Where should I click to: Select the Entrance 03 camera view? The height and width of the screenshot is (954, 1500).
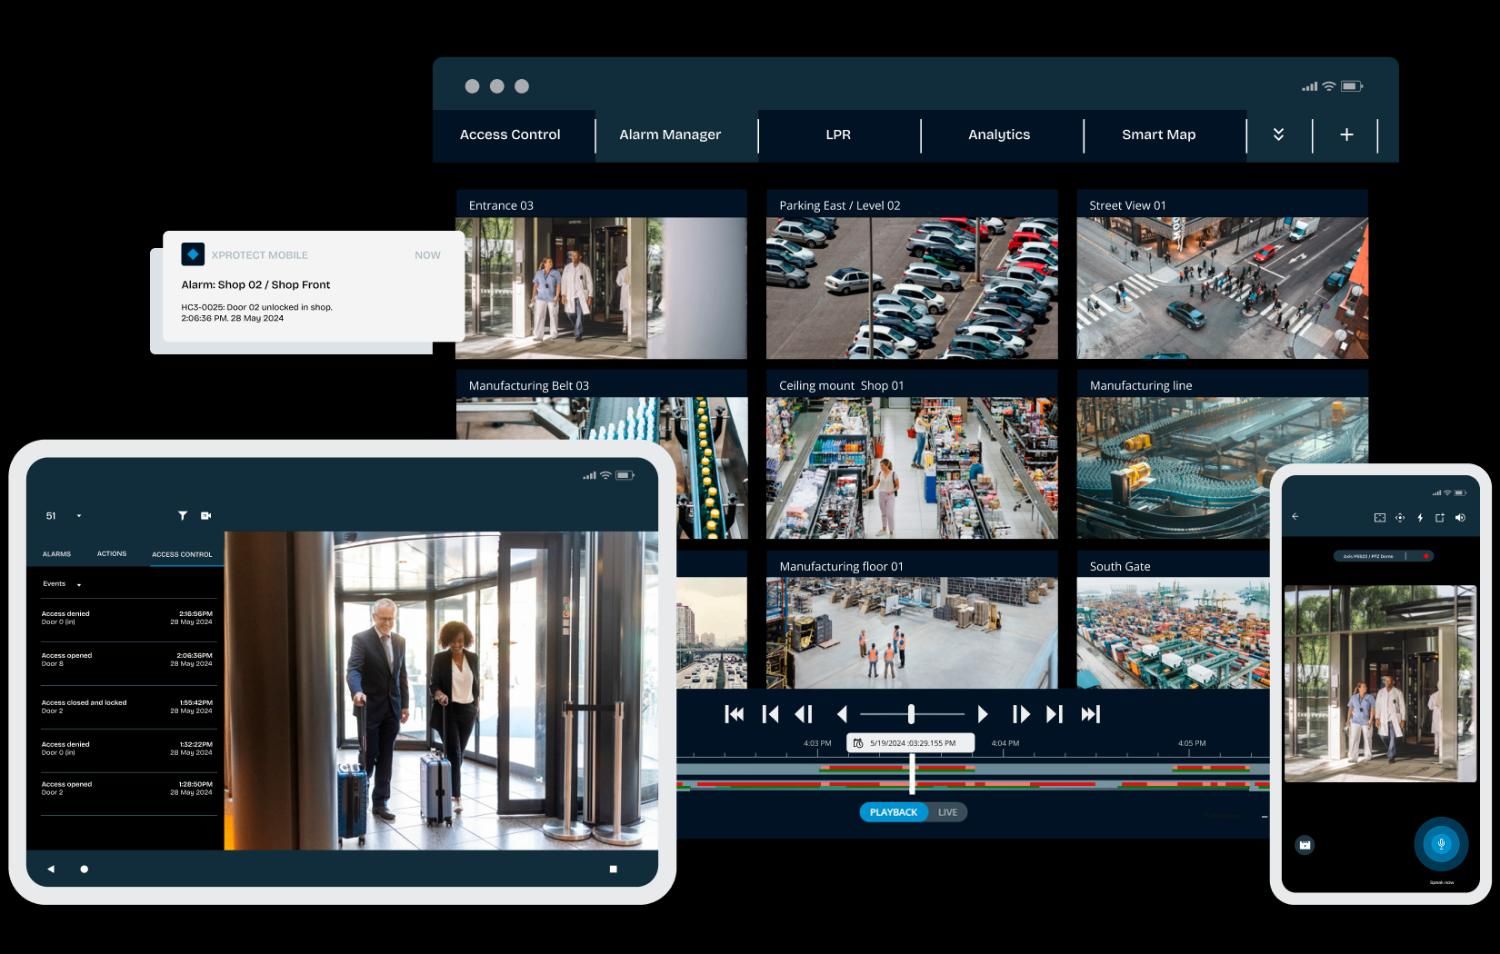click(x=601, y=275)
